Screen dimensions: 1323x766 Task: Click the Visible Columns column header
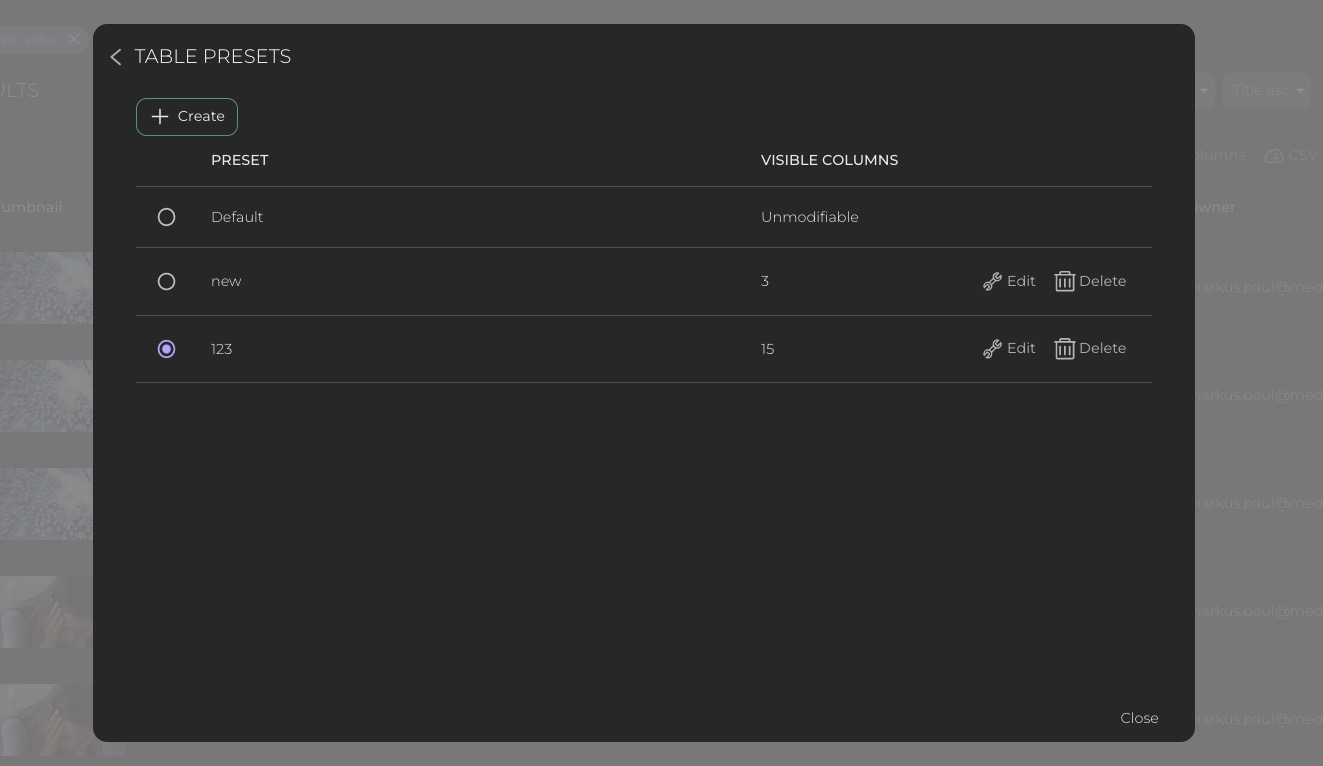pos(829,160)
